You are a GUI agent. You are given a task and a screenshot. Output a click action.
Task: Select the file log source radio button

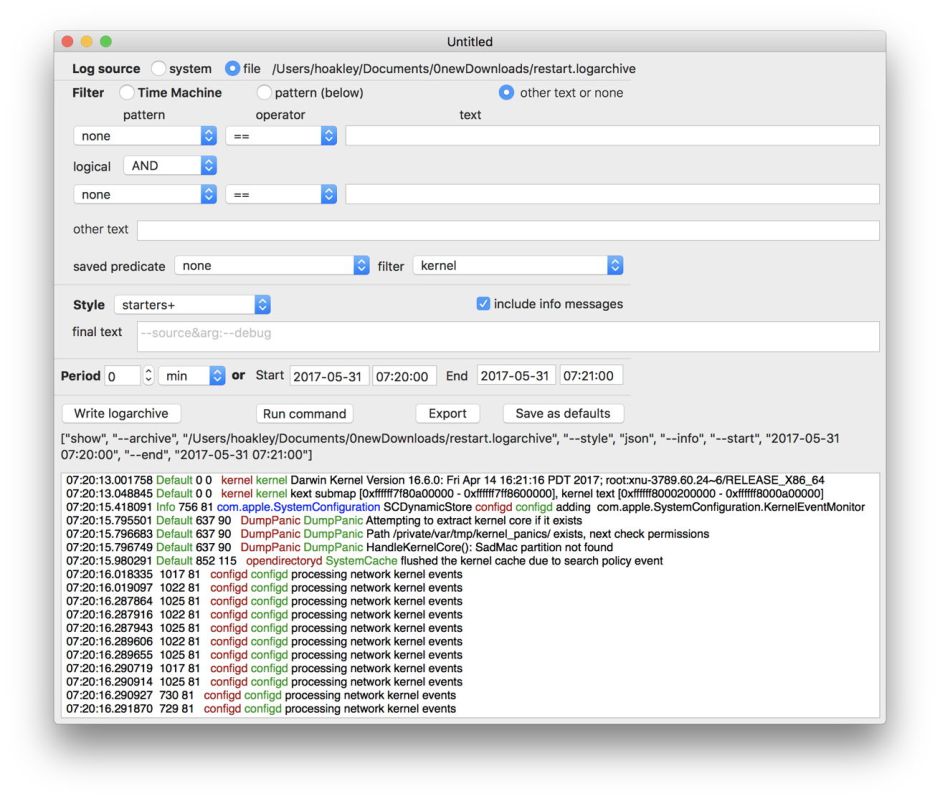pos(233,69)
